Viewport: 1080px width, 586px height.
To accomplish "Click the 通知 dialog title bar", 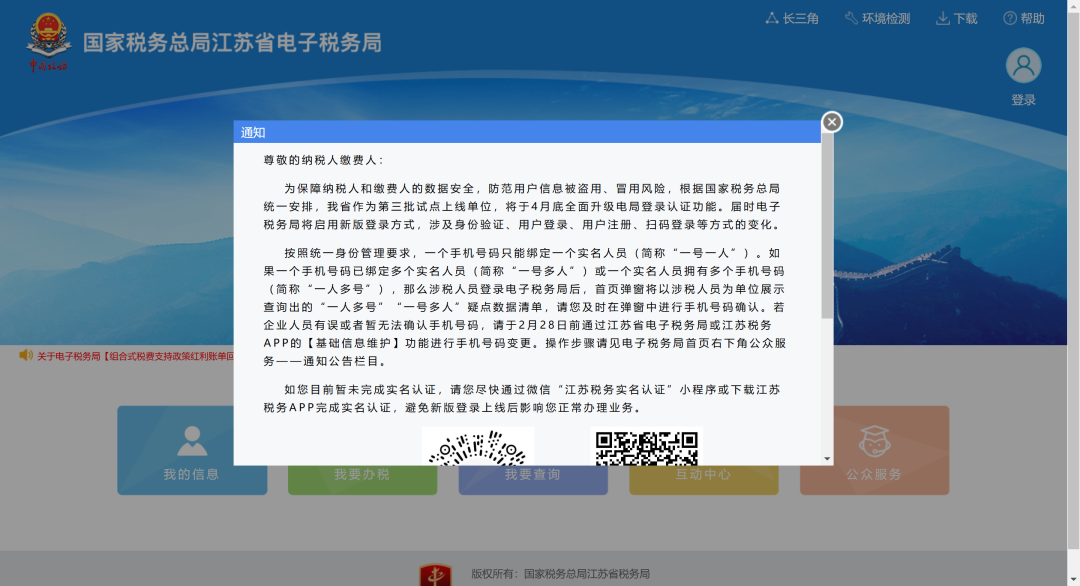I will 527,132.
